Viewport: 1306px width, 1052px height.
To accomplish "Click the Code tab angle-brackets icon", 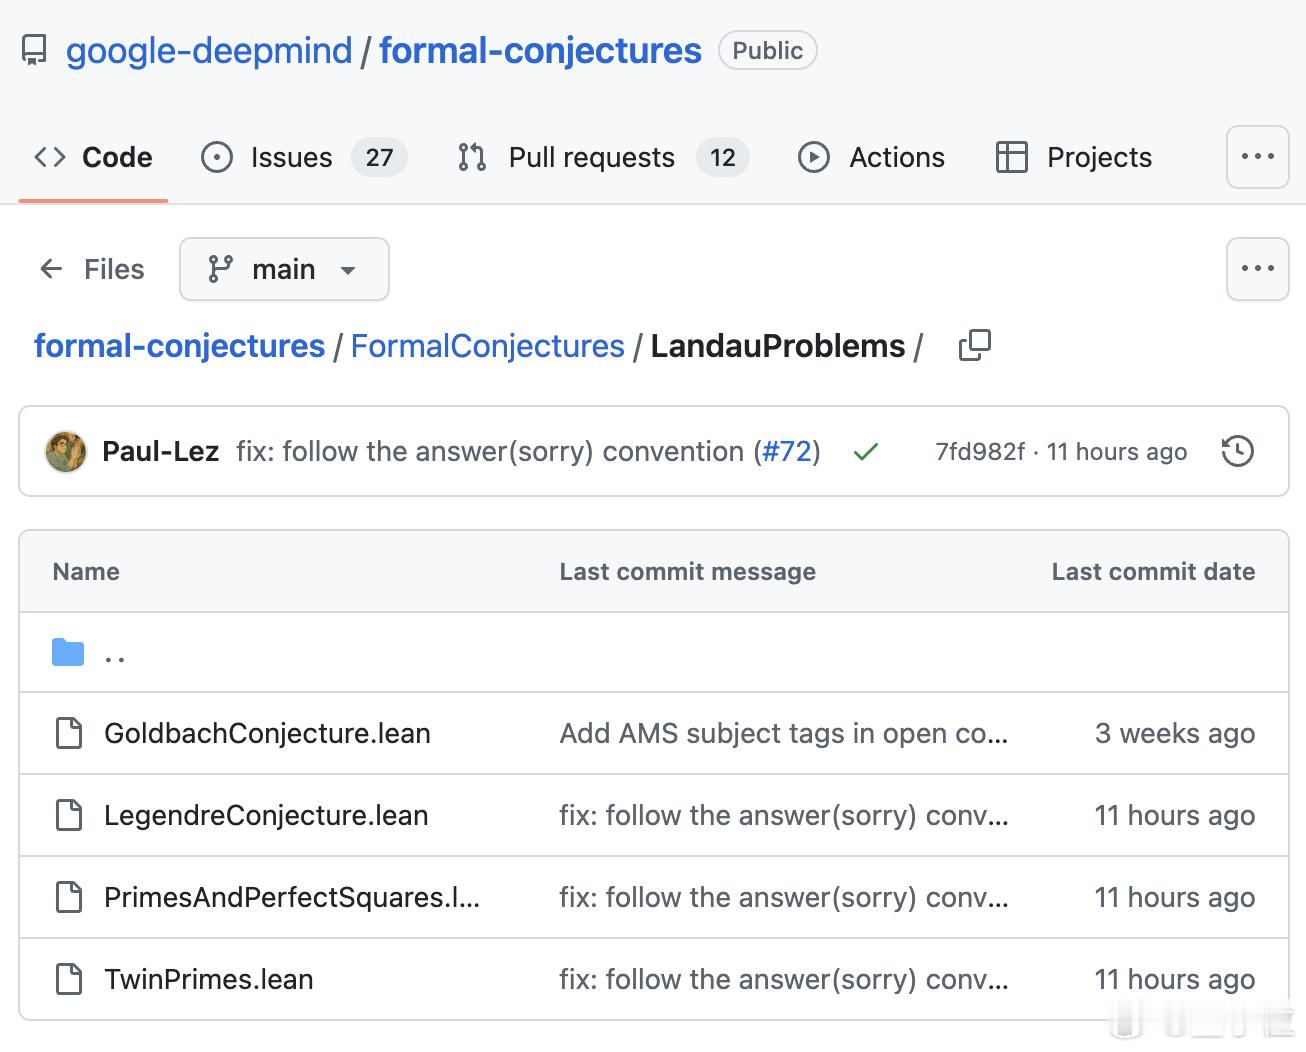I will point(50,157).
